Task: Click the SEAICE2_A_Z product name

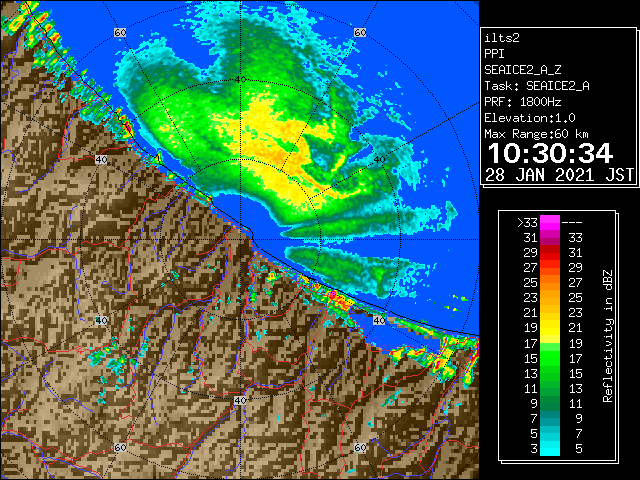Action: [x=522, y=70]
